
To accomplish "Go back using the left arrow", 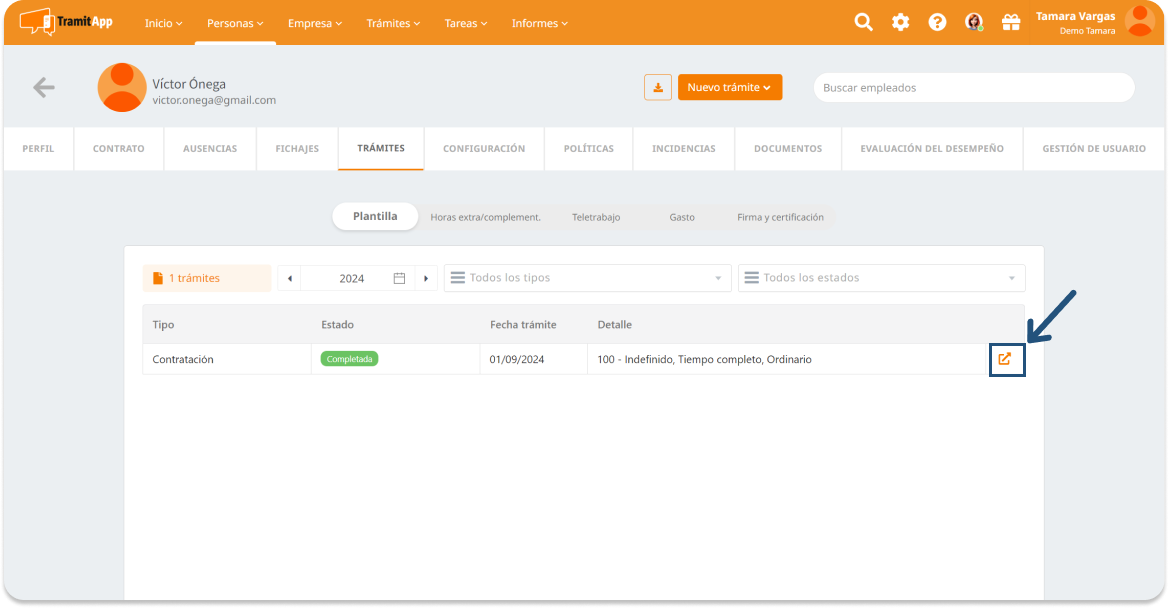I will click(x=43, y=88).
